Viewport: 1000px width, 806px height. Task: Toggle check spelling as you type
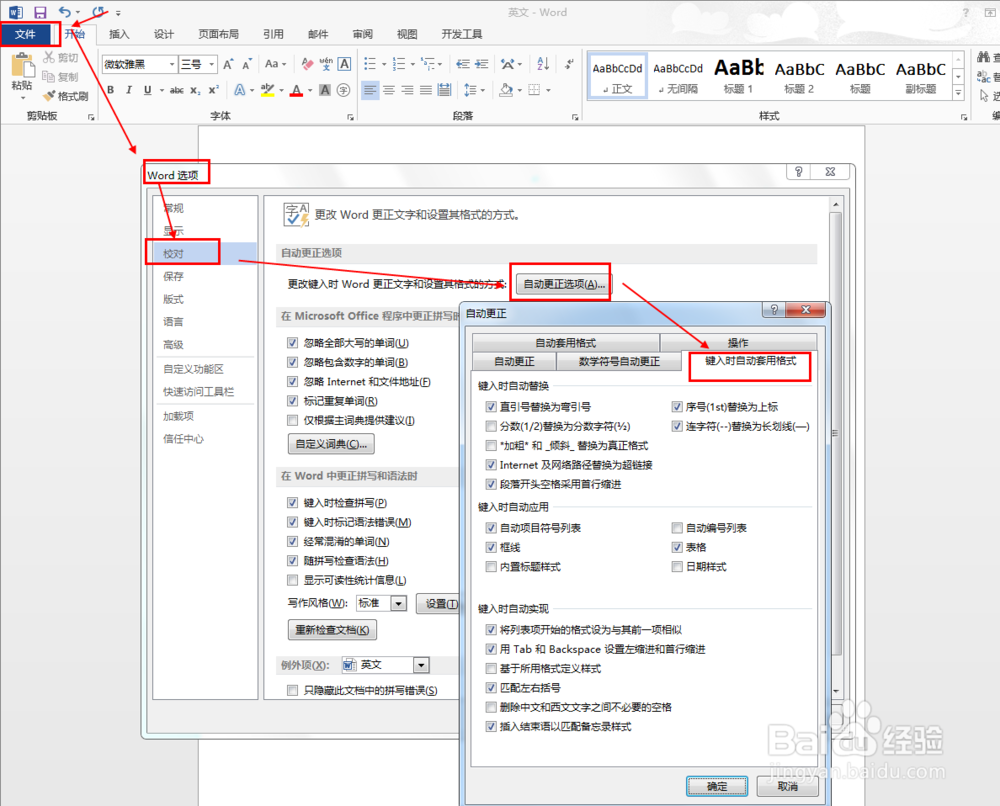click(292, 502)
